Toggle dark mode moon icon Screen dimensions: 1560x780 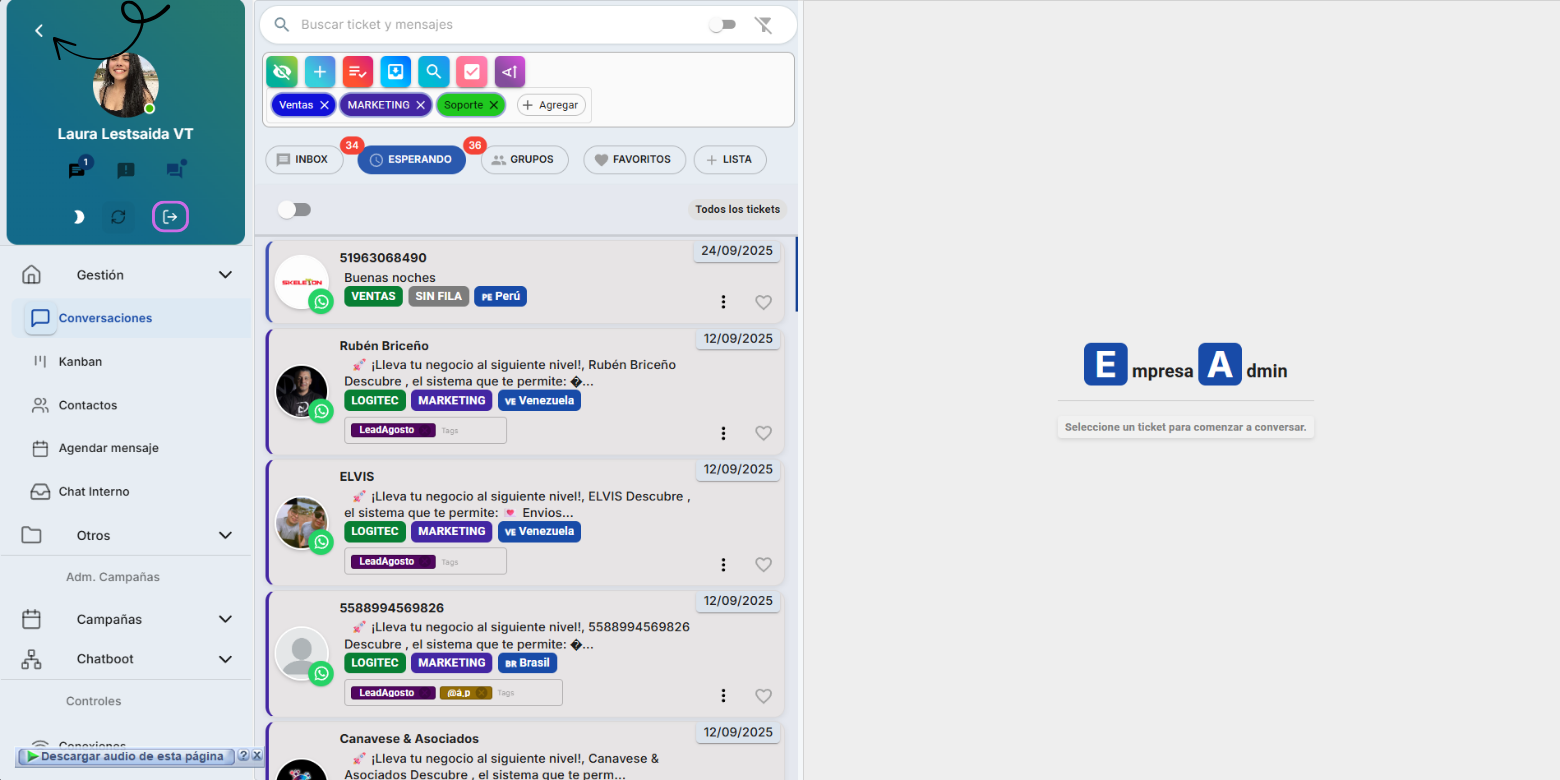click(78, 217)
